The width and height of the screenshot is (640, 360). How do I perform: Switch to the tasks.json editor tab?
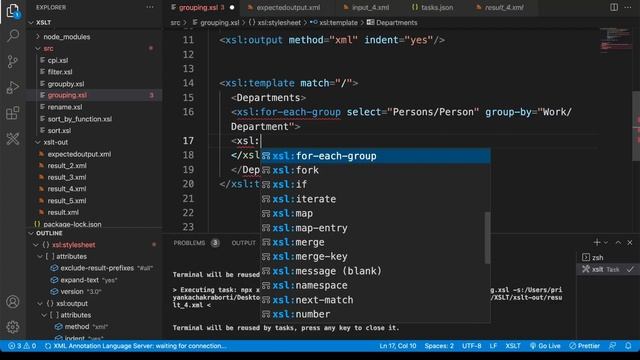pyautogui.click(x=437, y=7)
